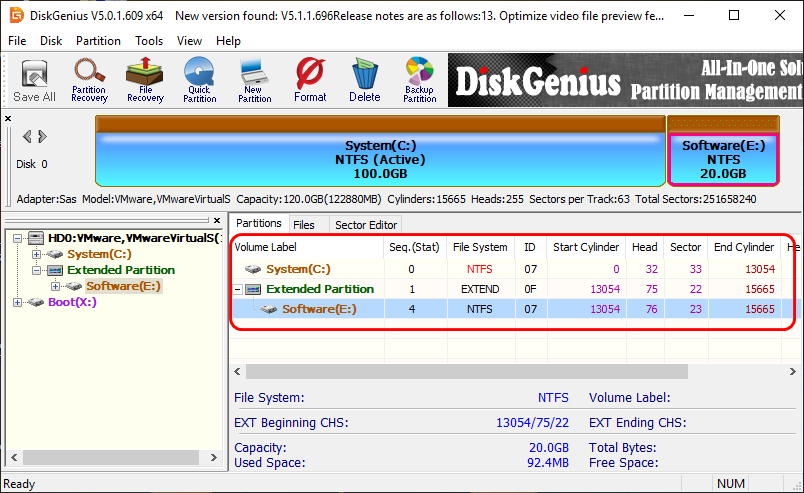Select the Extended Partition row label in the table

320,289
